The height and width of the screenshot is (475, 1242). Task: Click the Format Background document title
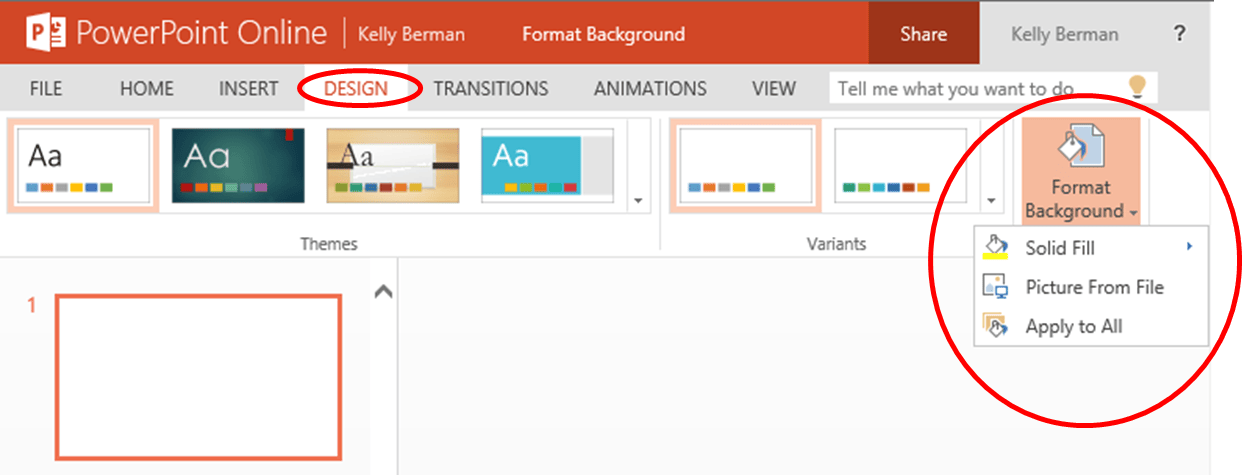(x=603, y=34)
